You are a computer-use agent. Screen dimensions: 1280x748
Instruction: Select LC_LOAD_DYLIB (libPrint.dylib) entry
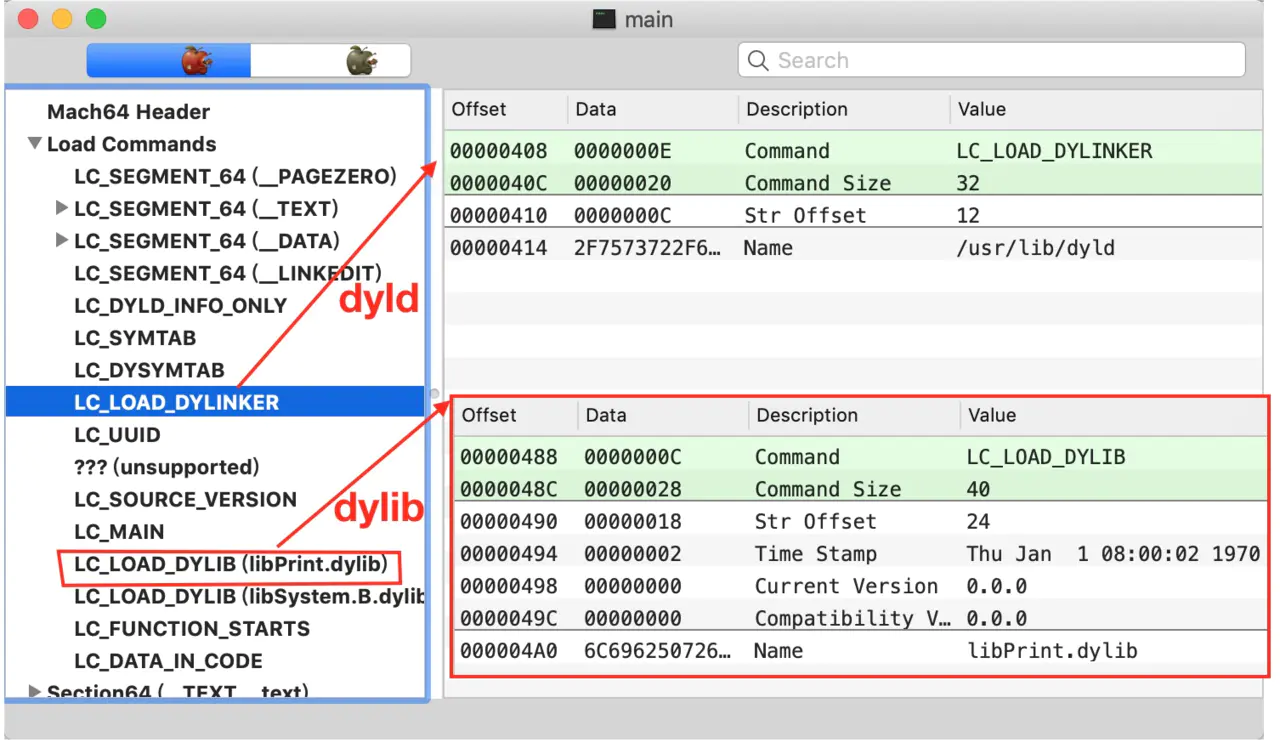click(230, 565)
